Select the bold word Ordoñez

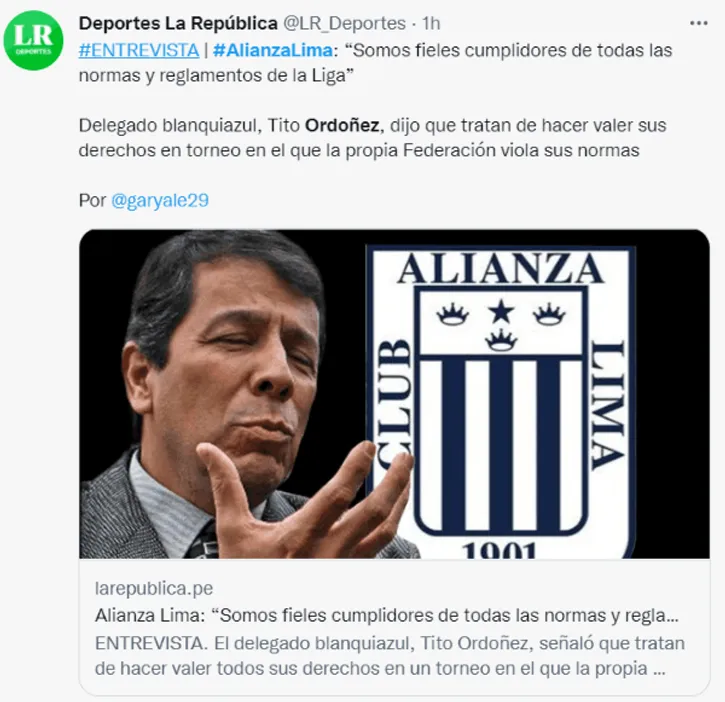[x=342, y=125]
